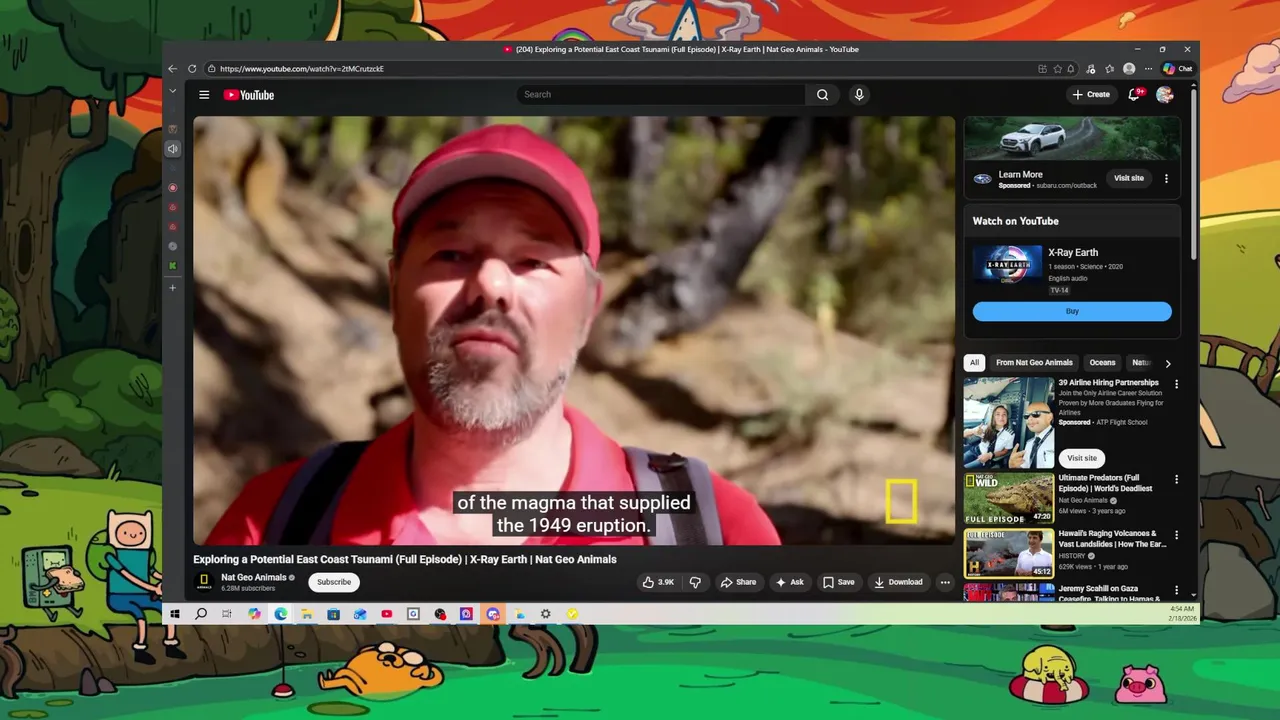This screenshot has height=720, width=1280.
Task: Open options for Ultimate Predators video
Action: 1176,480
